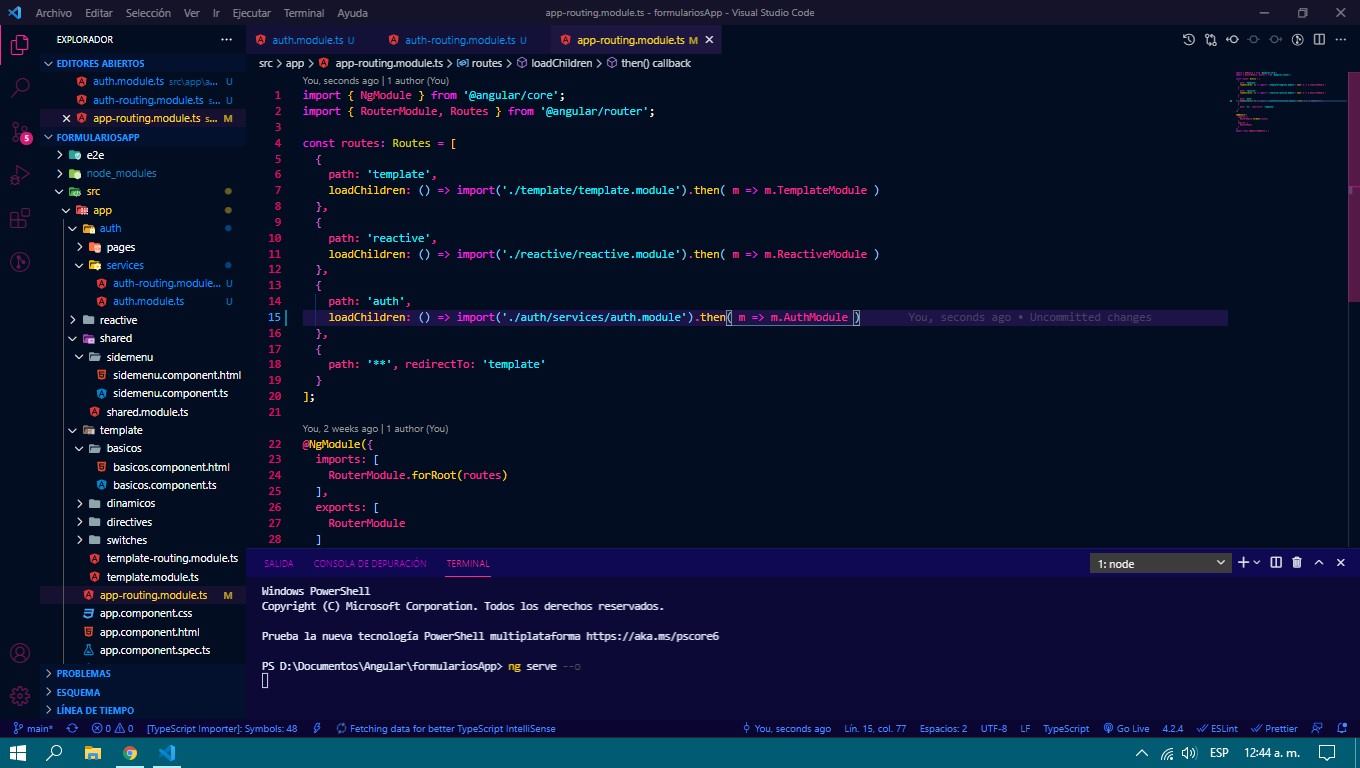Open the '1: node' terminal dropdown
Image resolution: width=1360 pixels, height=768 pixels.
(1160, 564)
